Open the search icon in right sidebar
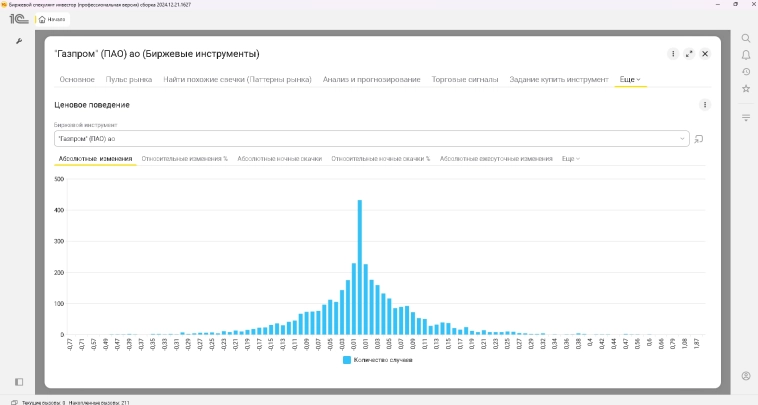758x405 pixels. [x=746, y=38]
